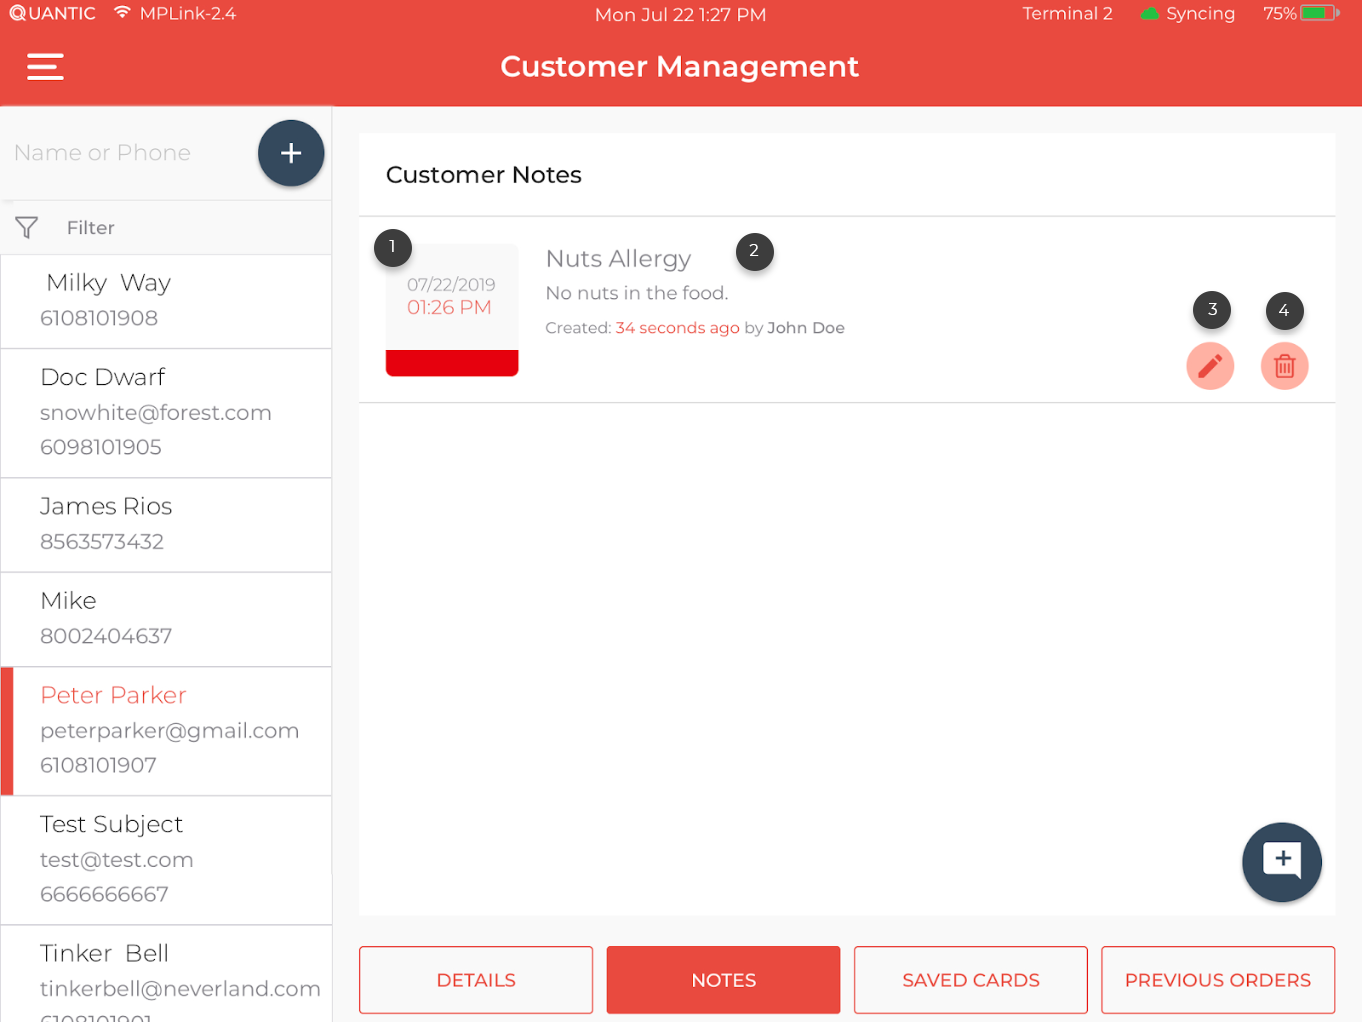Image resolution: width=1362 pixels, height=1026 pixels.
Task: Expand the customer Filter options
Action: coord(90,228)
